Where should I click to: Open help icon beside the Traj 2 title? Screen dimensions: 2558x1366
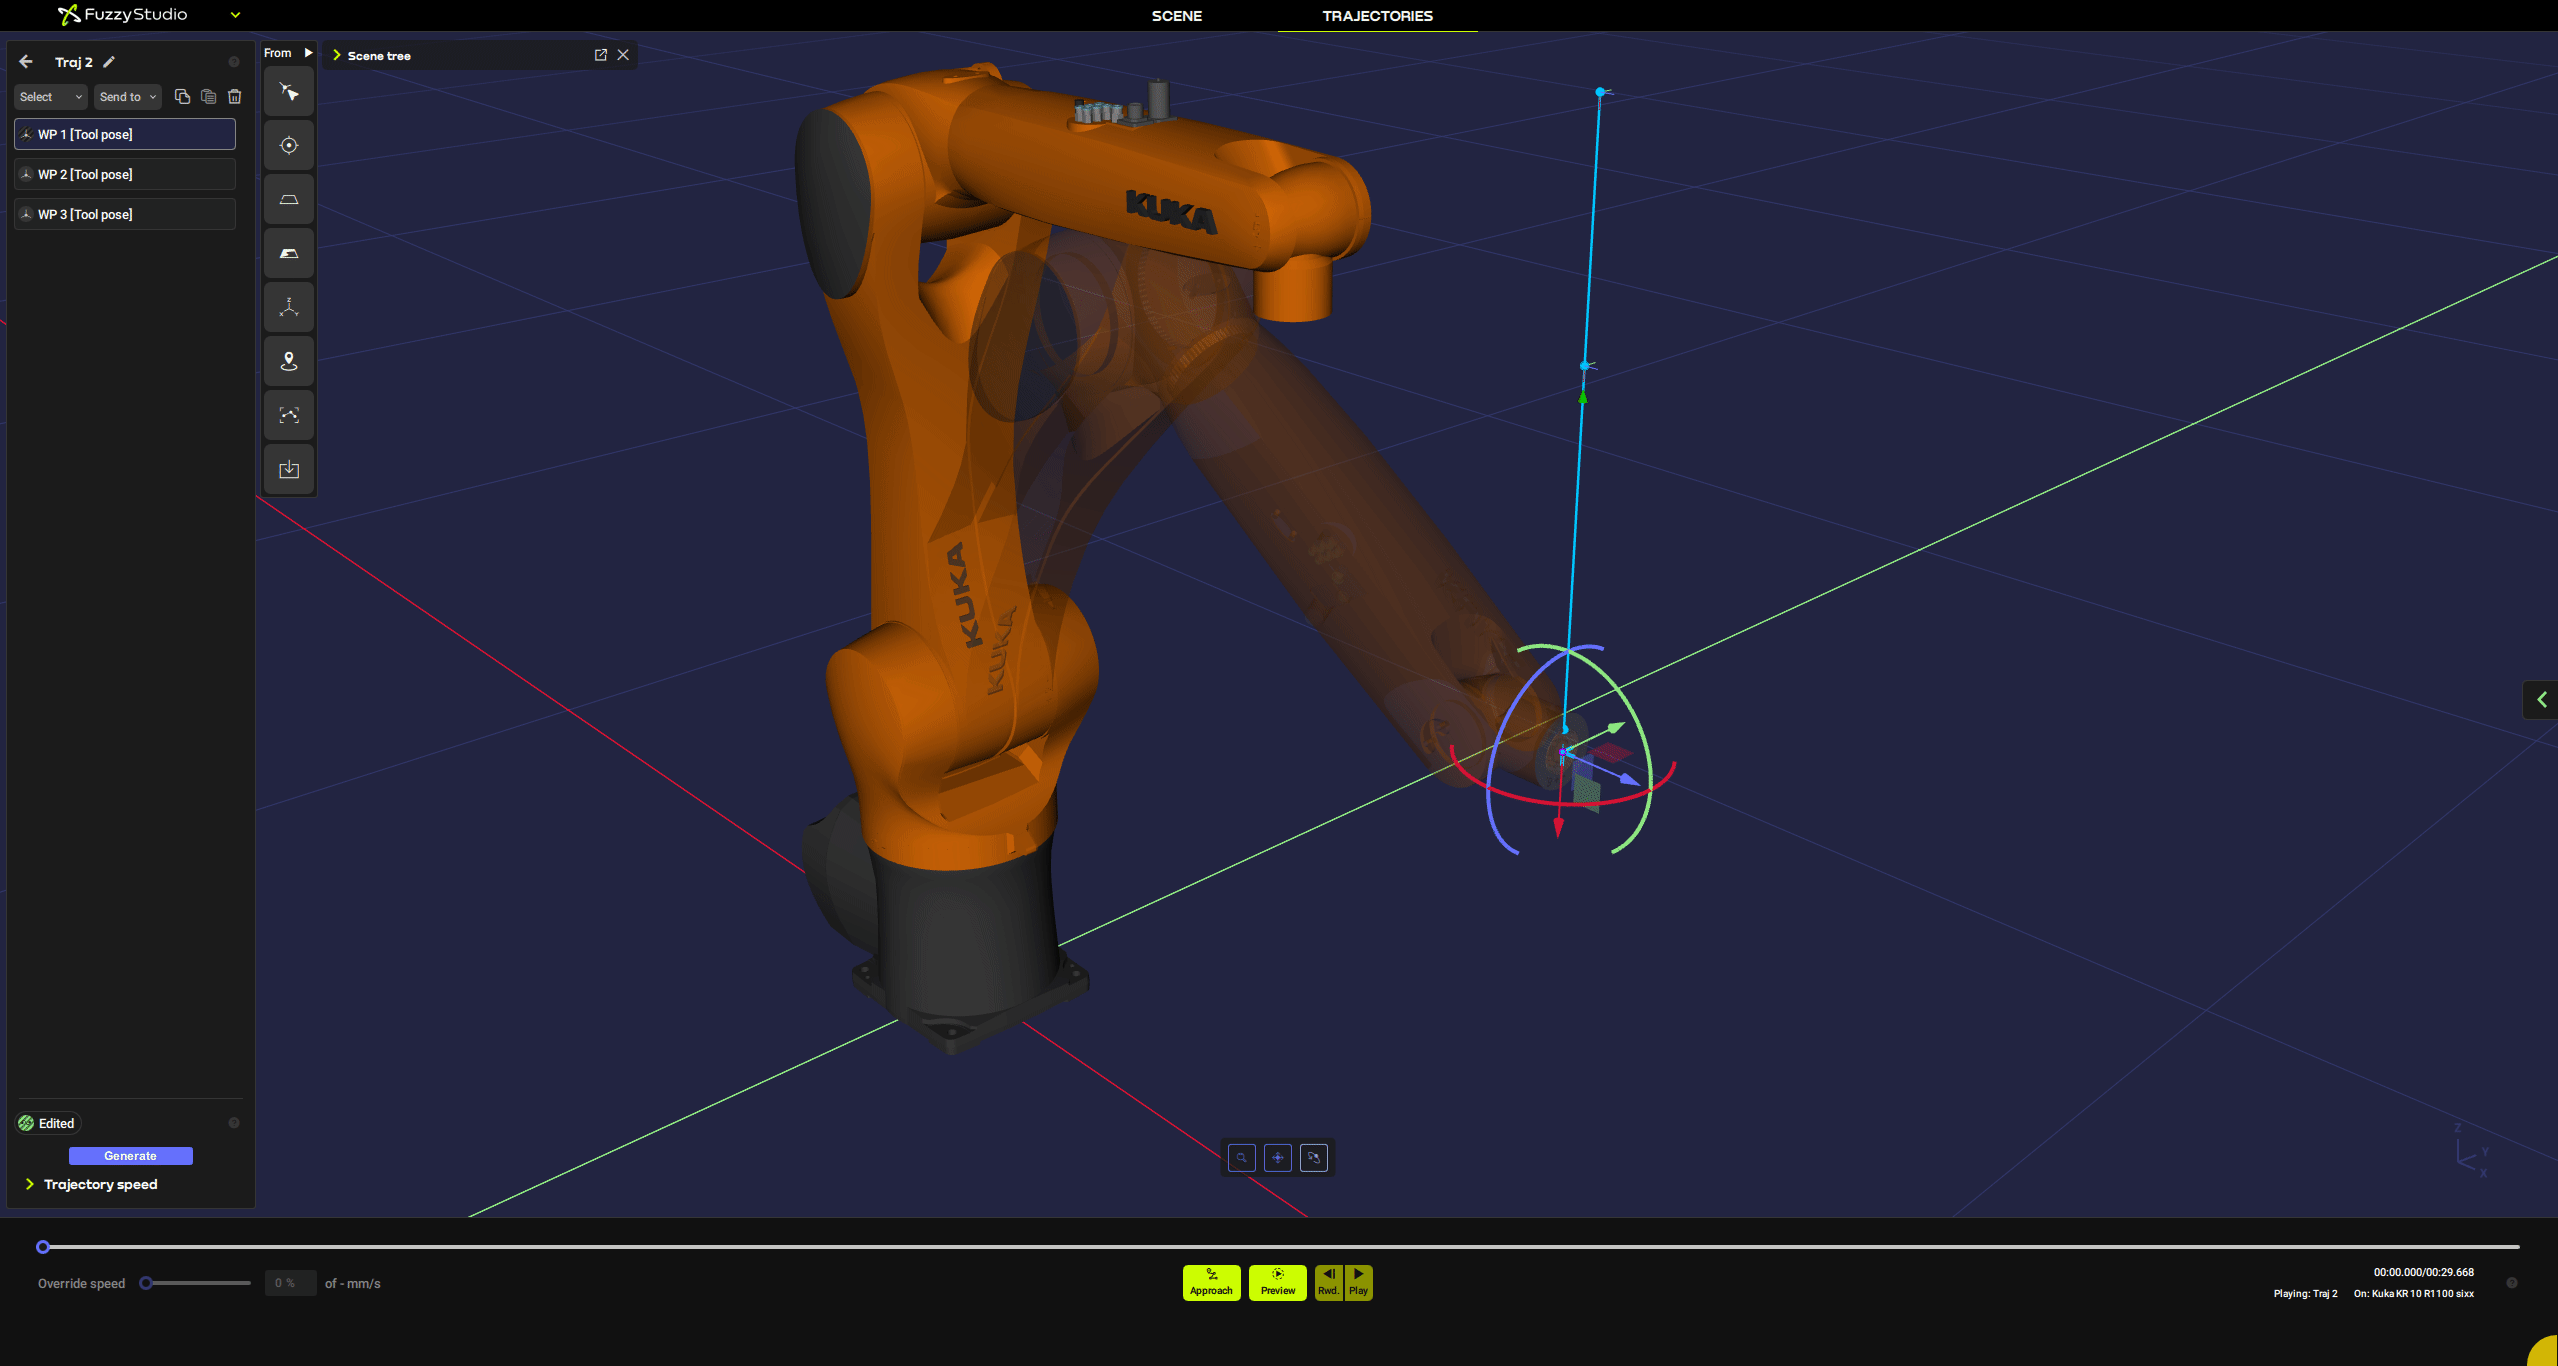(x=234, y=62)
